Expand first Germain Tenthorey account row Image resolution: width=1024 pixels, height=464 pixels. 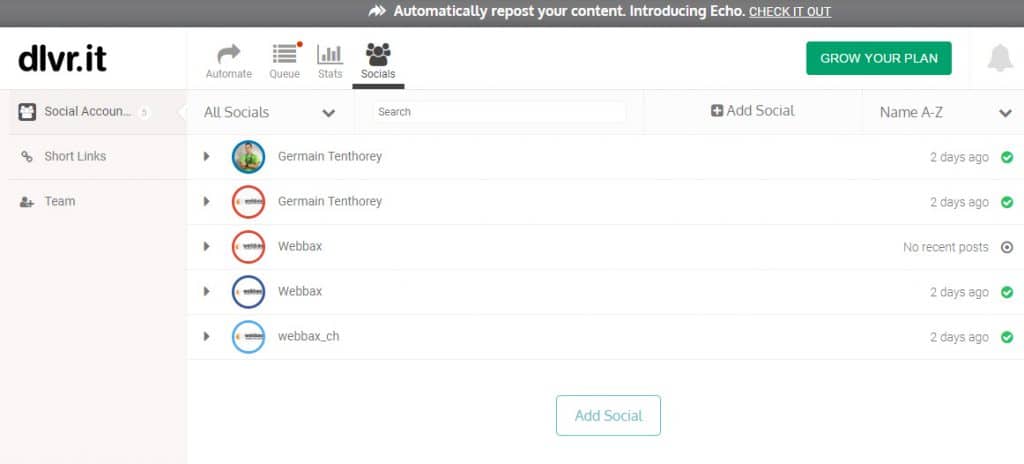[206, 156]
